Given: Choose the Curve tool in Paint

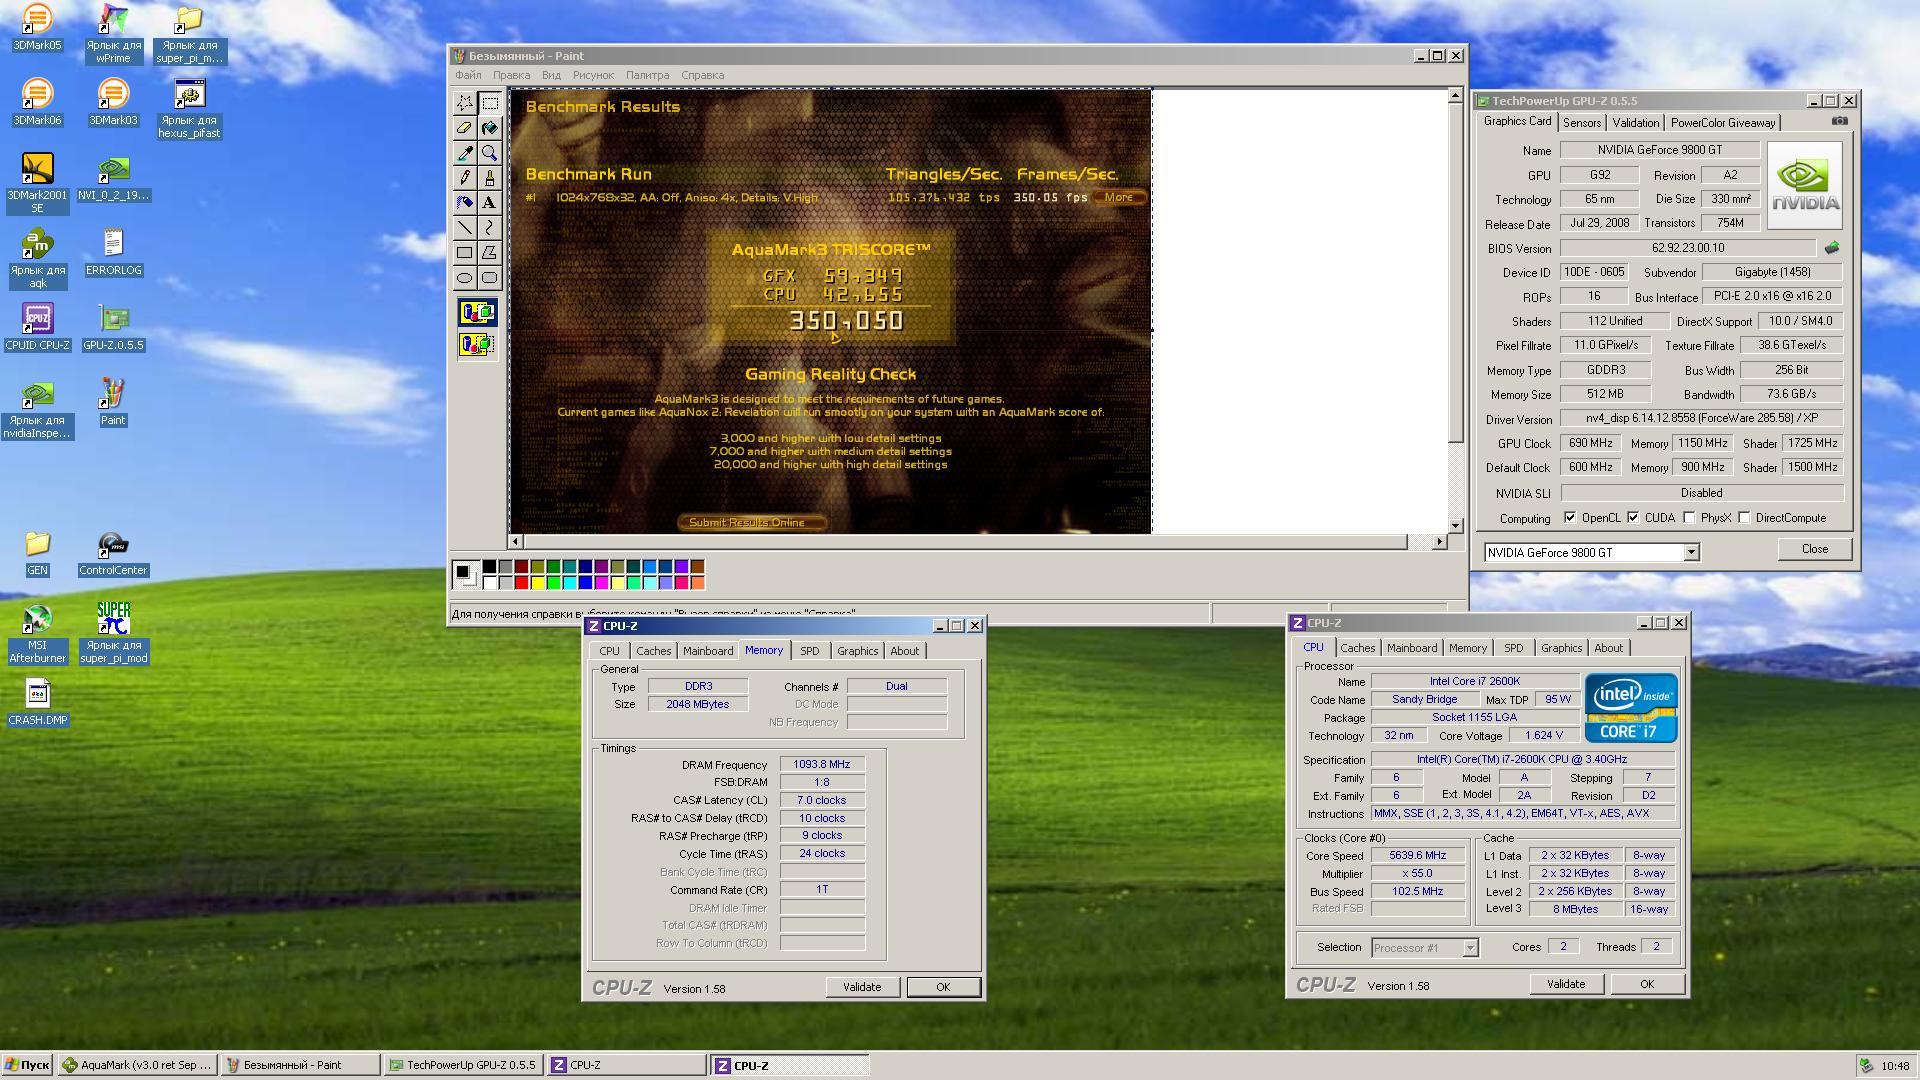Looking at the screenshot, I should coord(490,227).
